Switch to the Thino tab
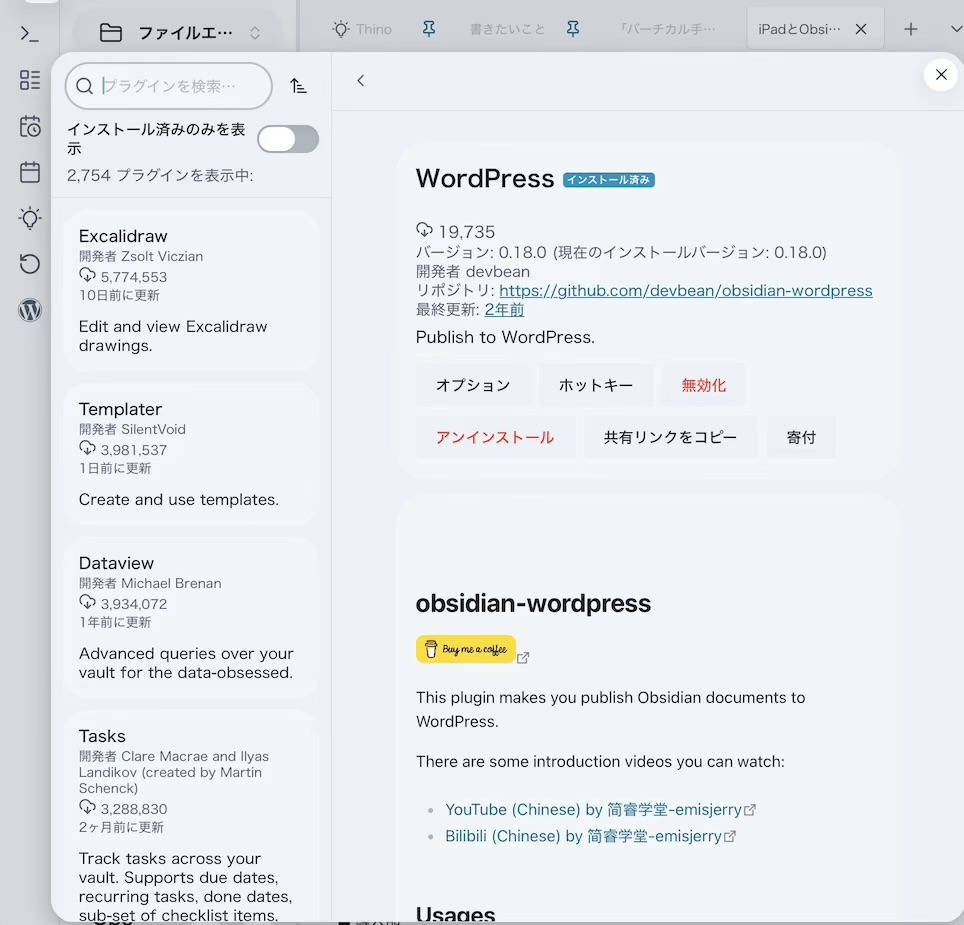Image resolution: width=964 pixels, height=925 pixels. tap(362, 29)
